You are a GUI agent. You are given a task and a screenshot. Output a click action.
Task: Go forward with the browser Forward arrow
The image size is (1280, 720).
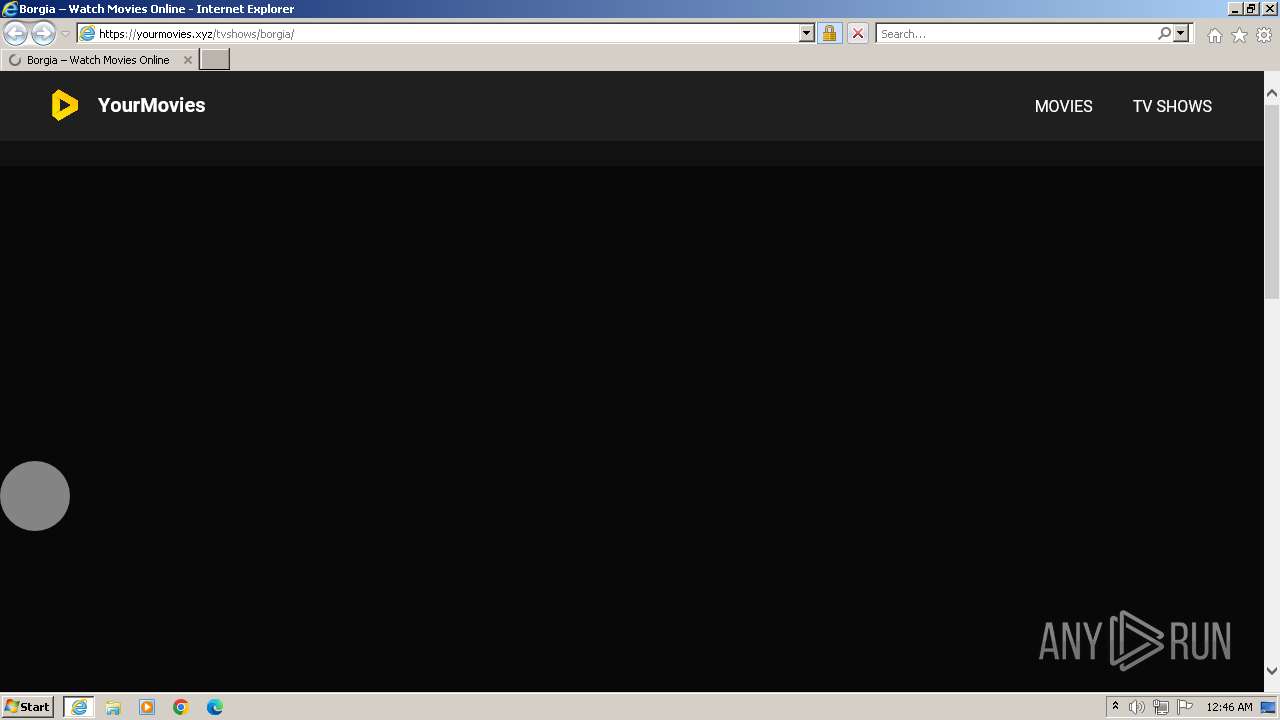(43, 33)
